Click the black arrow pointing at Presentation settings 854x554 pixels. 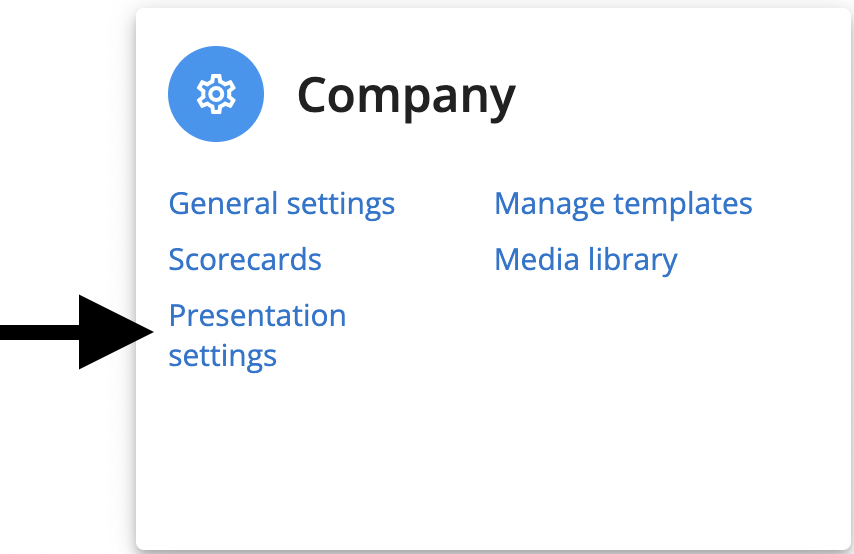point(77,332)
